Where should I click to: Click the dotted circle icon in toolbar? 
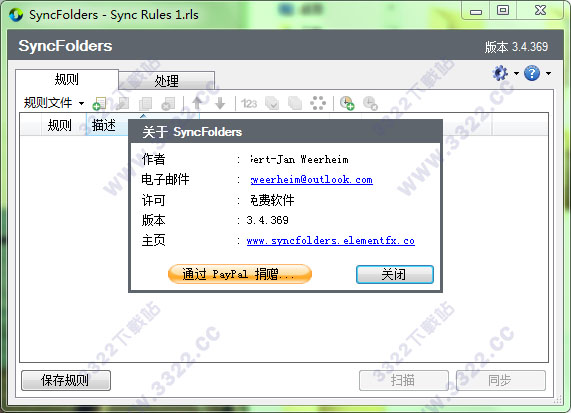(x=318, y=103)
